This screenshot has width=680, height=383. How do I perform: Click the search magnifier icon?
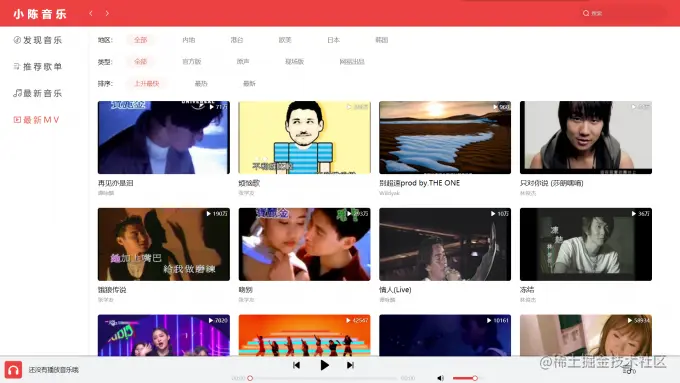pyautogui.click(x=586, y=13)
